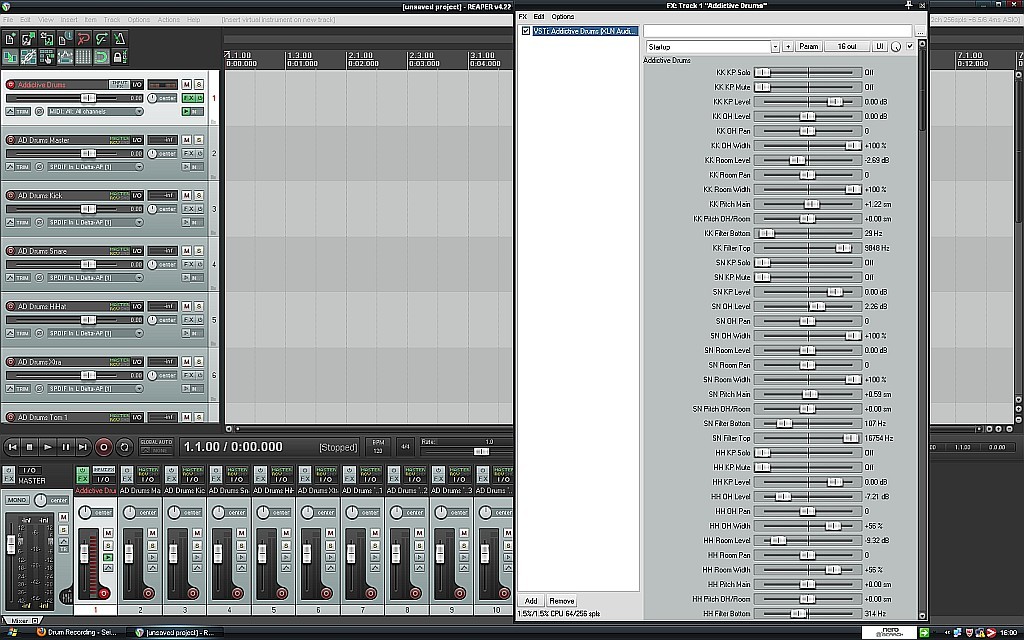Open Project Settings toolbar icon

[x=65, y=39]
